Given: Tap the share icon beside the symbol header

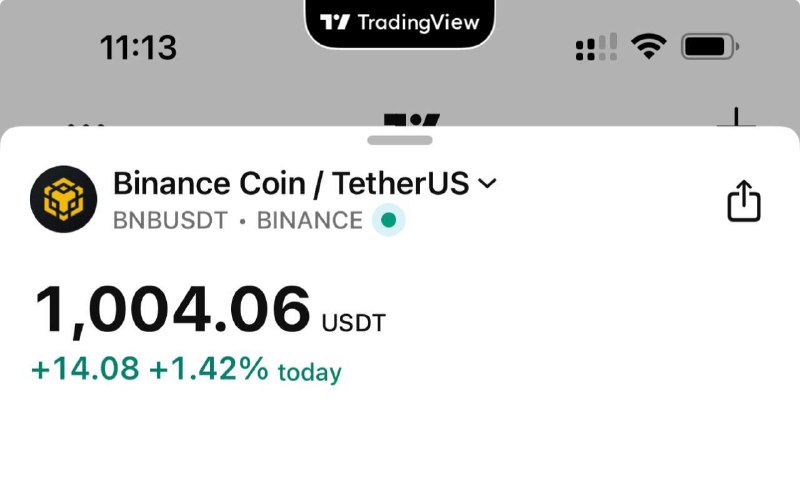Looking at the screenshot, I should tap(743, 201).
